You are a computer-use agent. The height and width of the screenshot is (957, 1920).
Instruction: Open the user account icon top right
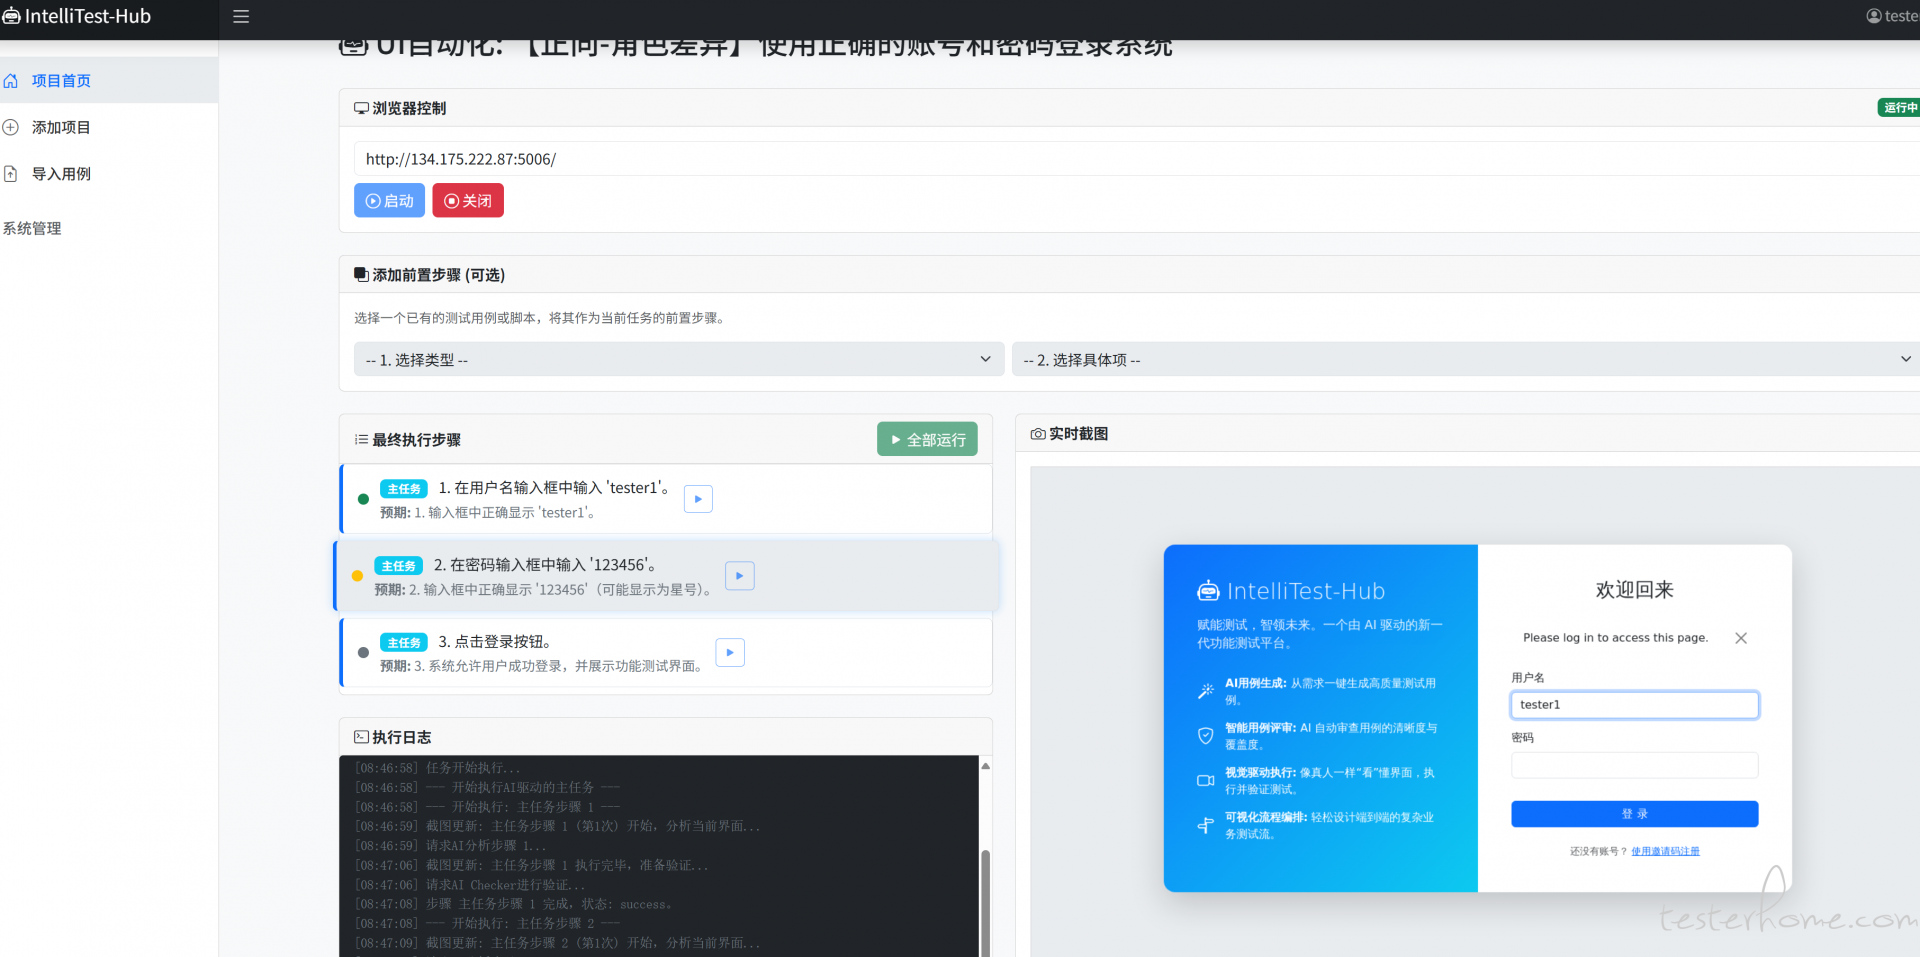tap(1873, 16)
